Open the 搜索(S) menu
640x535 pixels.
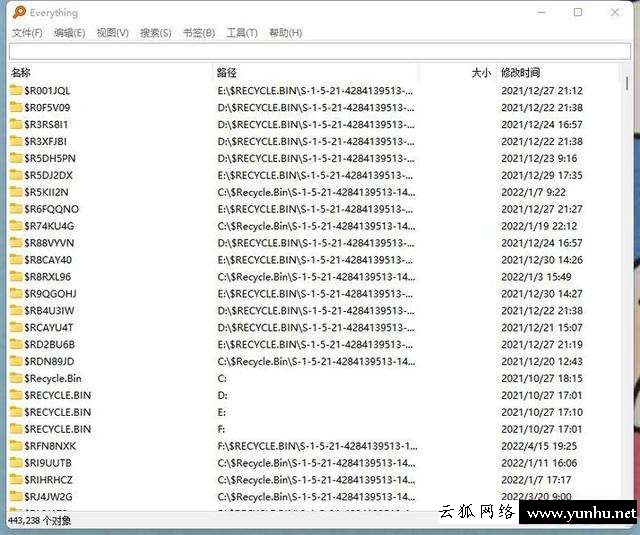pyautogui.click(x=156, y=33)
